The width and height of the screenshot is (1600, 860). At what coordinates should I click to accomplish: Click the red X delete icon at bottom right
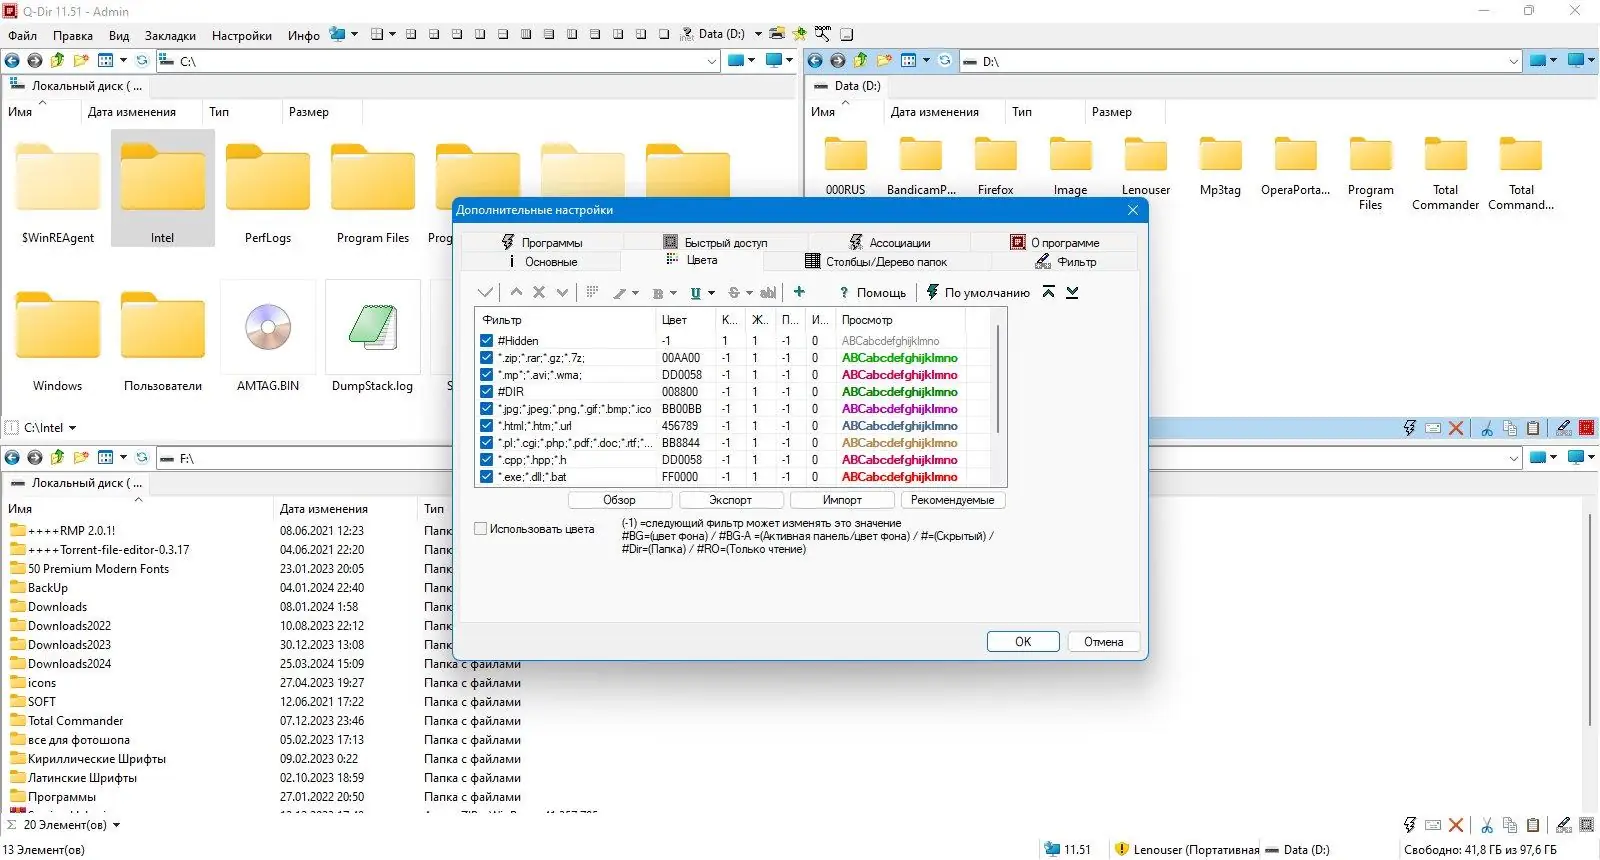pyautogui.click(x=1456, y=825)
